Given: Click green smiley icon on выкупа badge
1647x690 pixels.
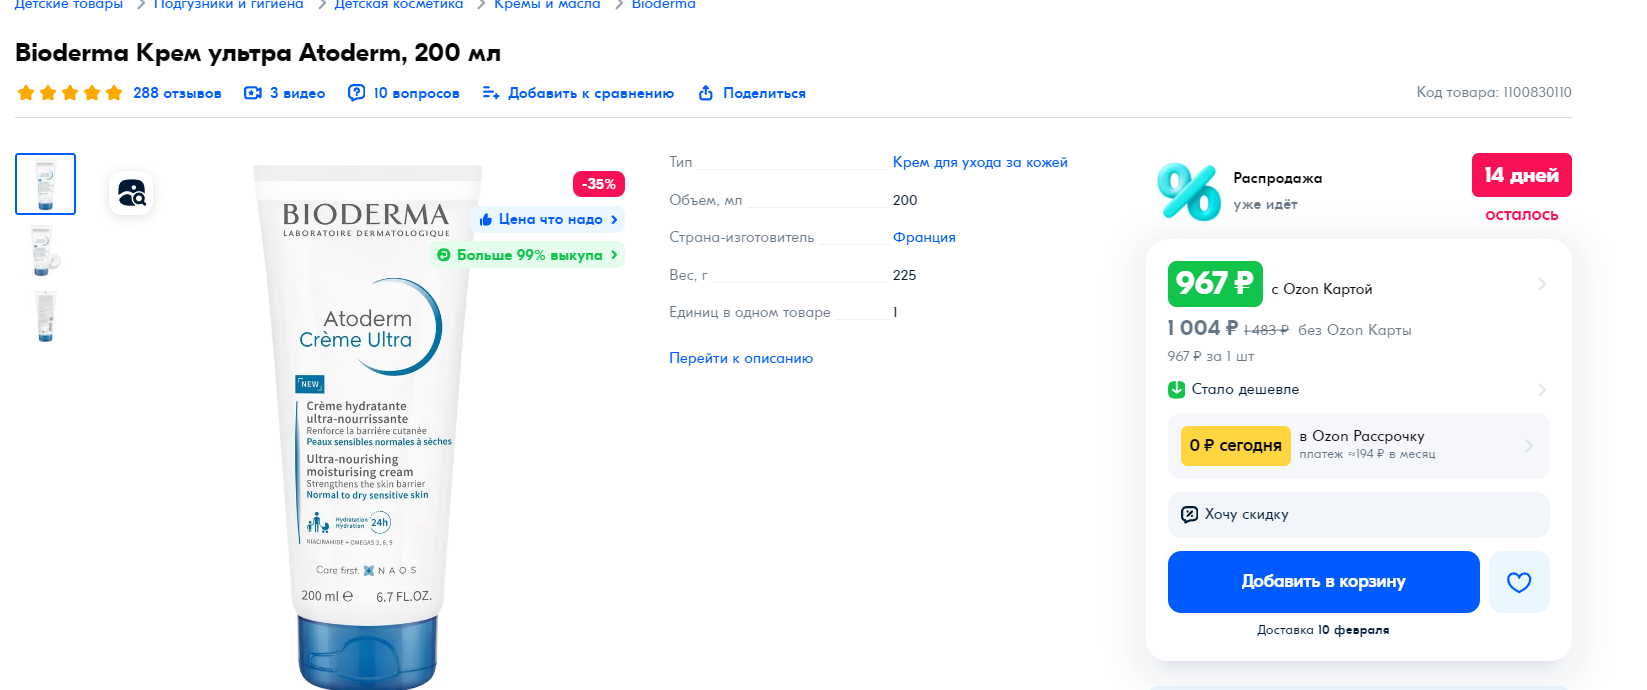Looking at the screenshot, I should click(444, 255).
